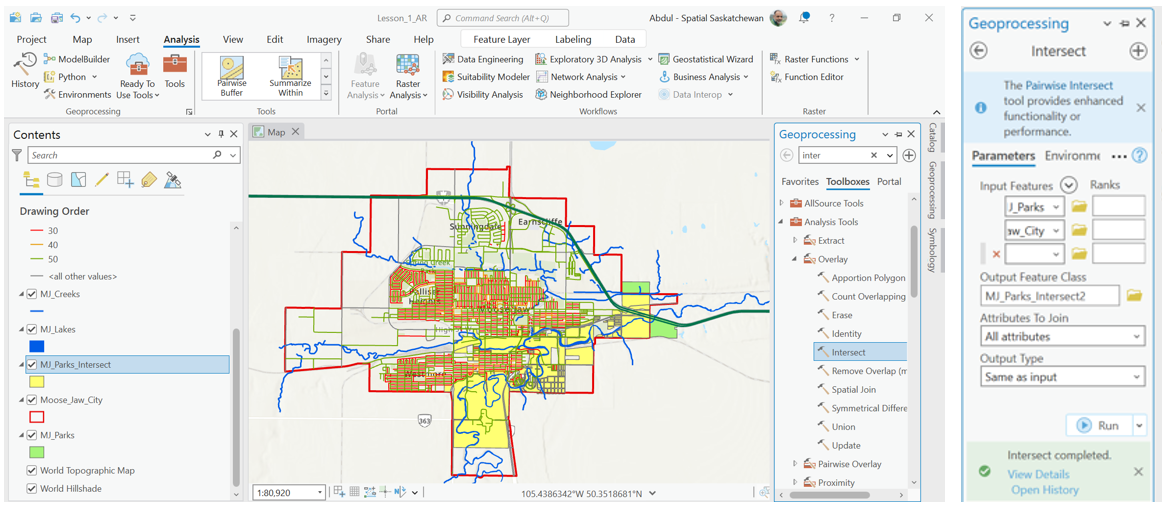The width and height of the screenshot is (1162, 510).
Task: Browse for Output Feature Class folder
Action: [x=1134, y=296]
